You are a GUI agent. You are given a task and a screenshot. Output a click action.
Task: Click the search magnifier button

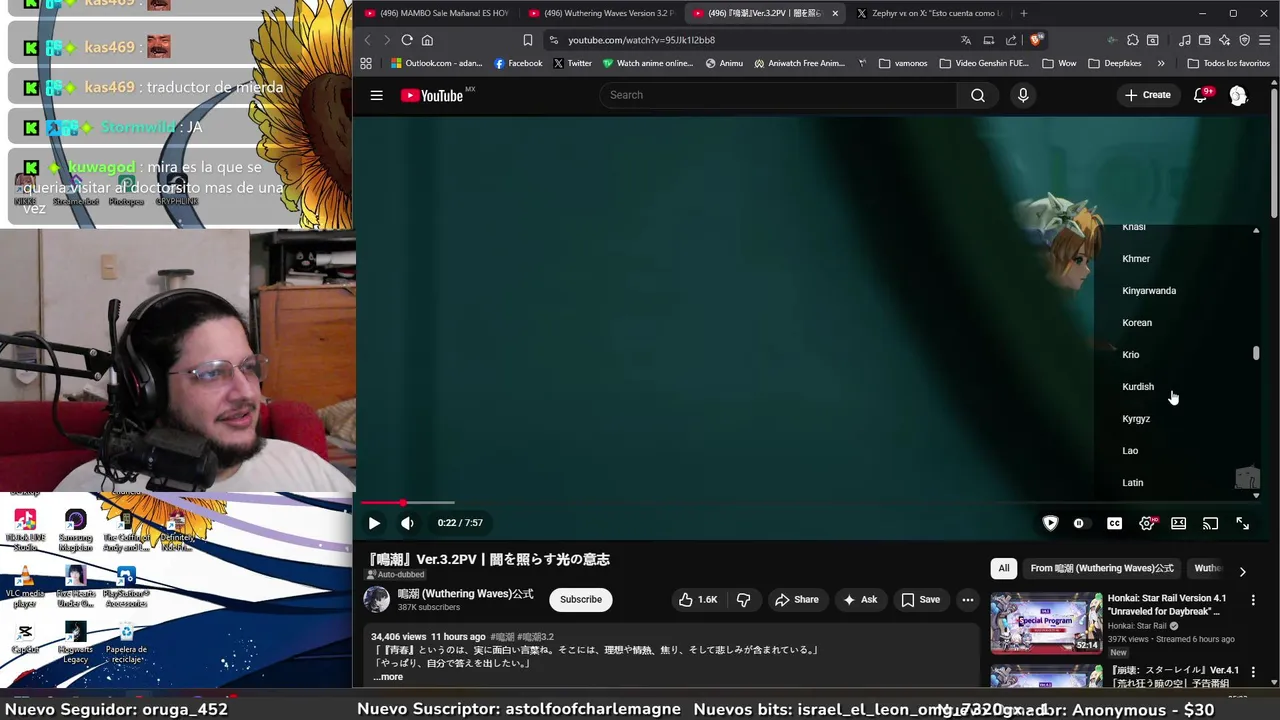[x=978, y=95]
